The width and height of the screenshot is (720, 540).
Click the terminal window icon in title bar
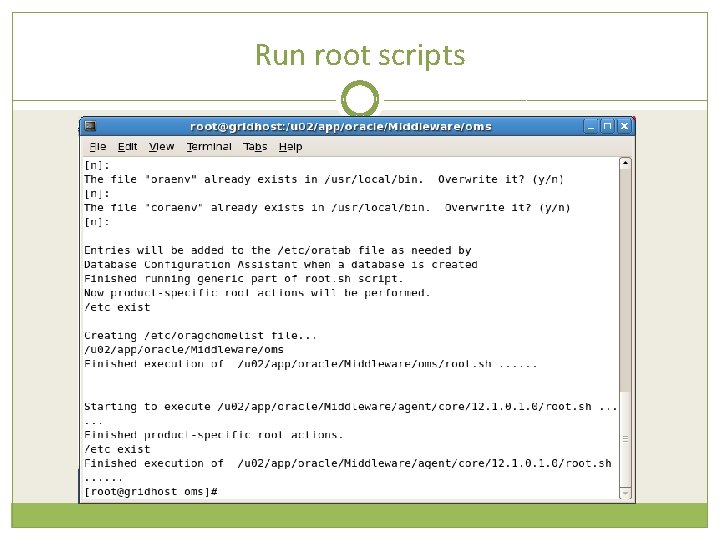coord(90,126)
